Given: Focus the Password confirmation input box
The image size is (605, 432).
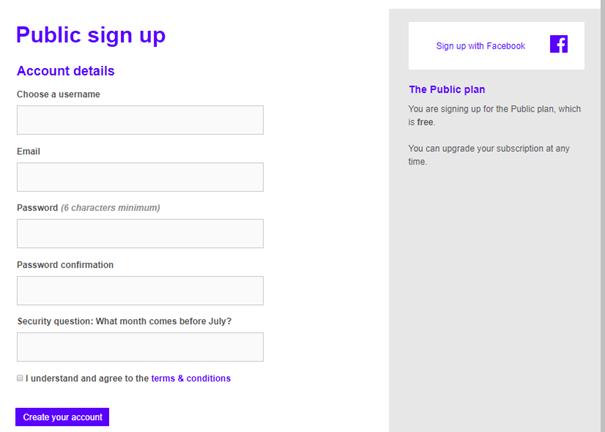Looking at the screenshot, I should (140, 290).
